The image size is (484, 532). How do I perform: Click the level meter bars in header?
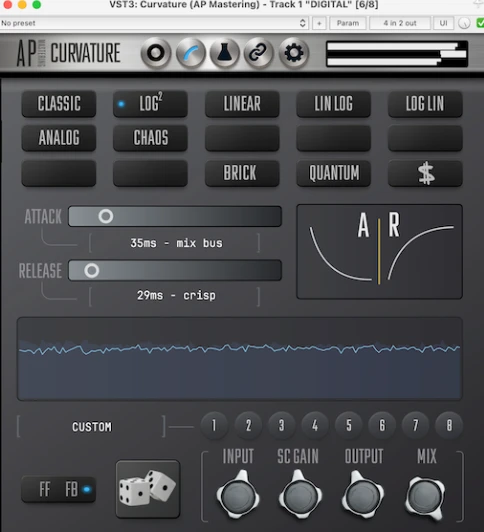click(x=397, y=54)
